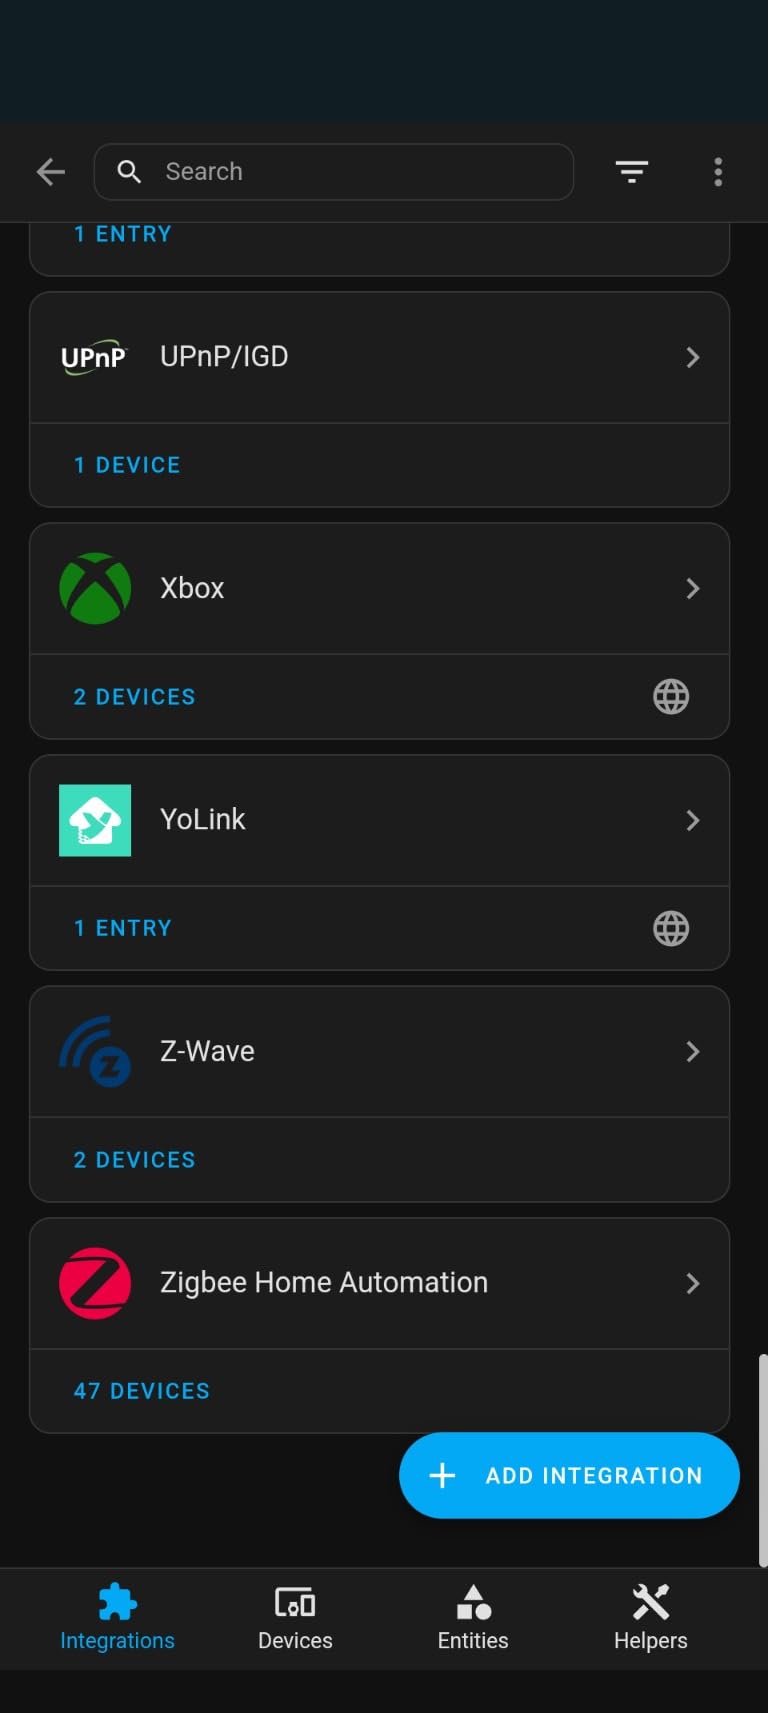This screenshot has height=1713, width=768.
Task: Switch to the Devices tab
Action: click(x=295, y=1618)
